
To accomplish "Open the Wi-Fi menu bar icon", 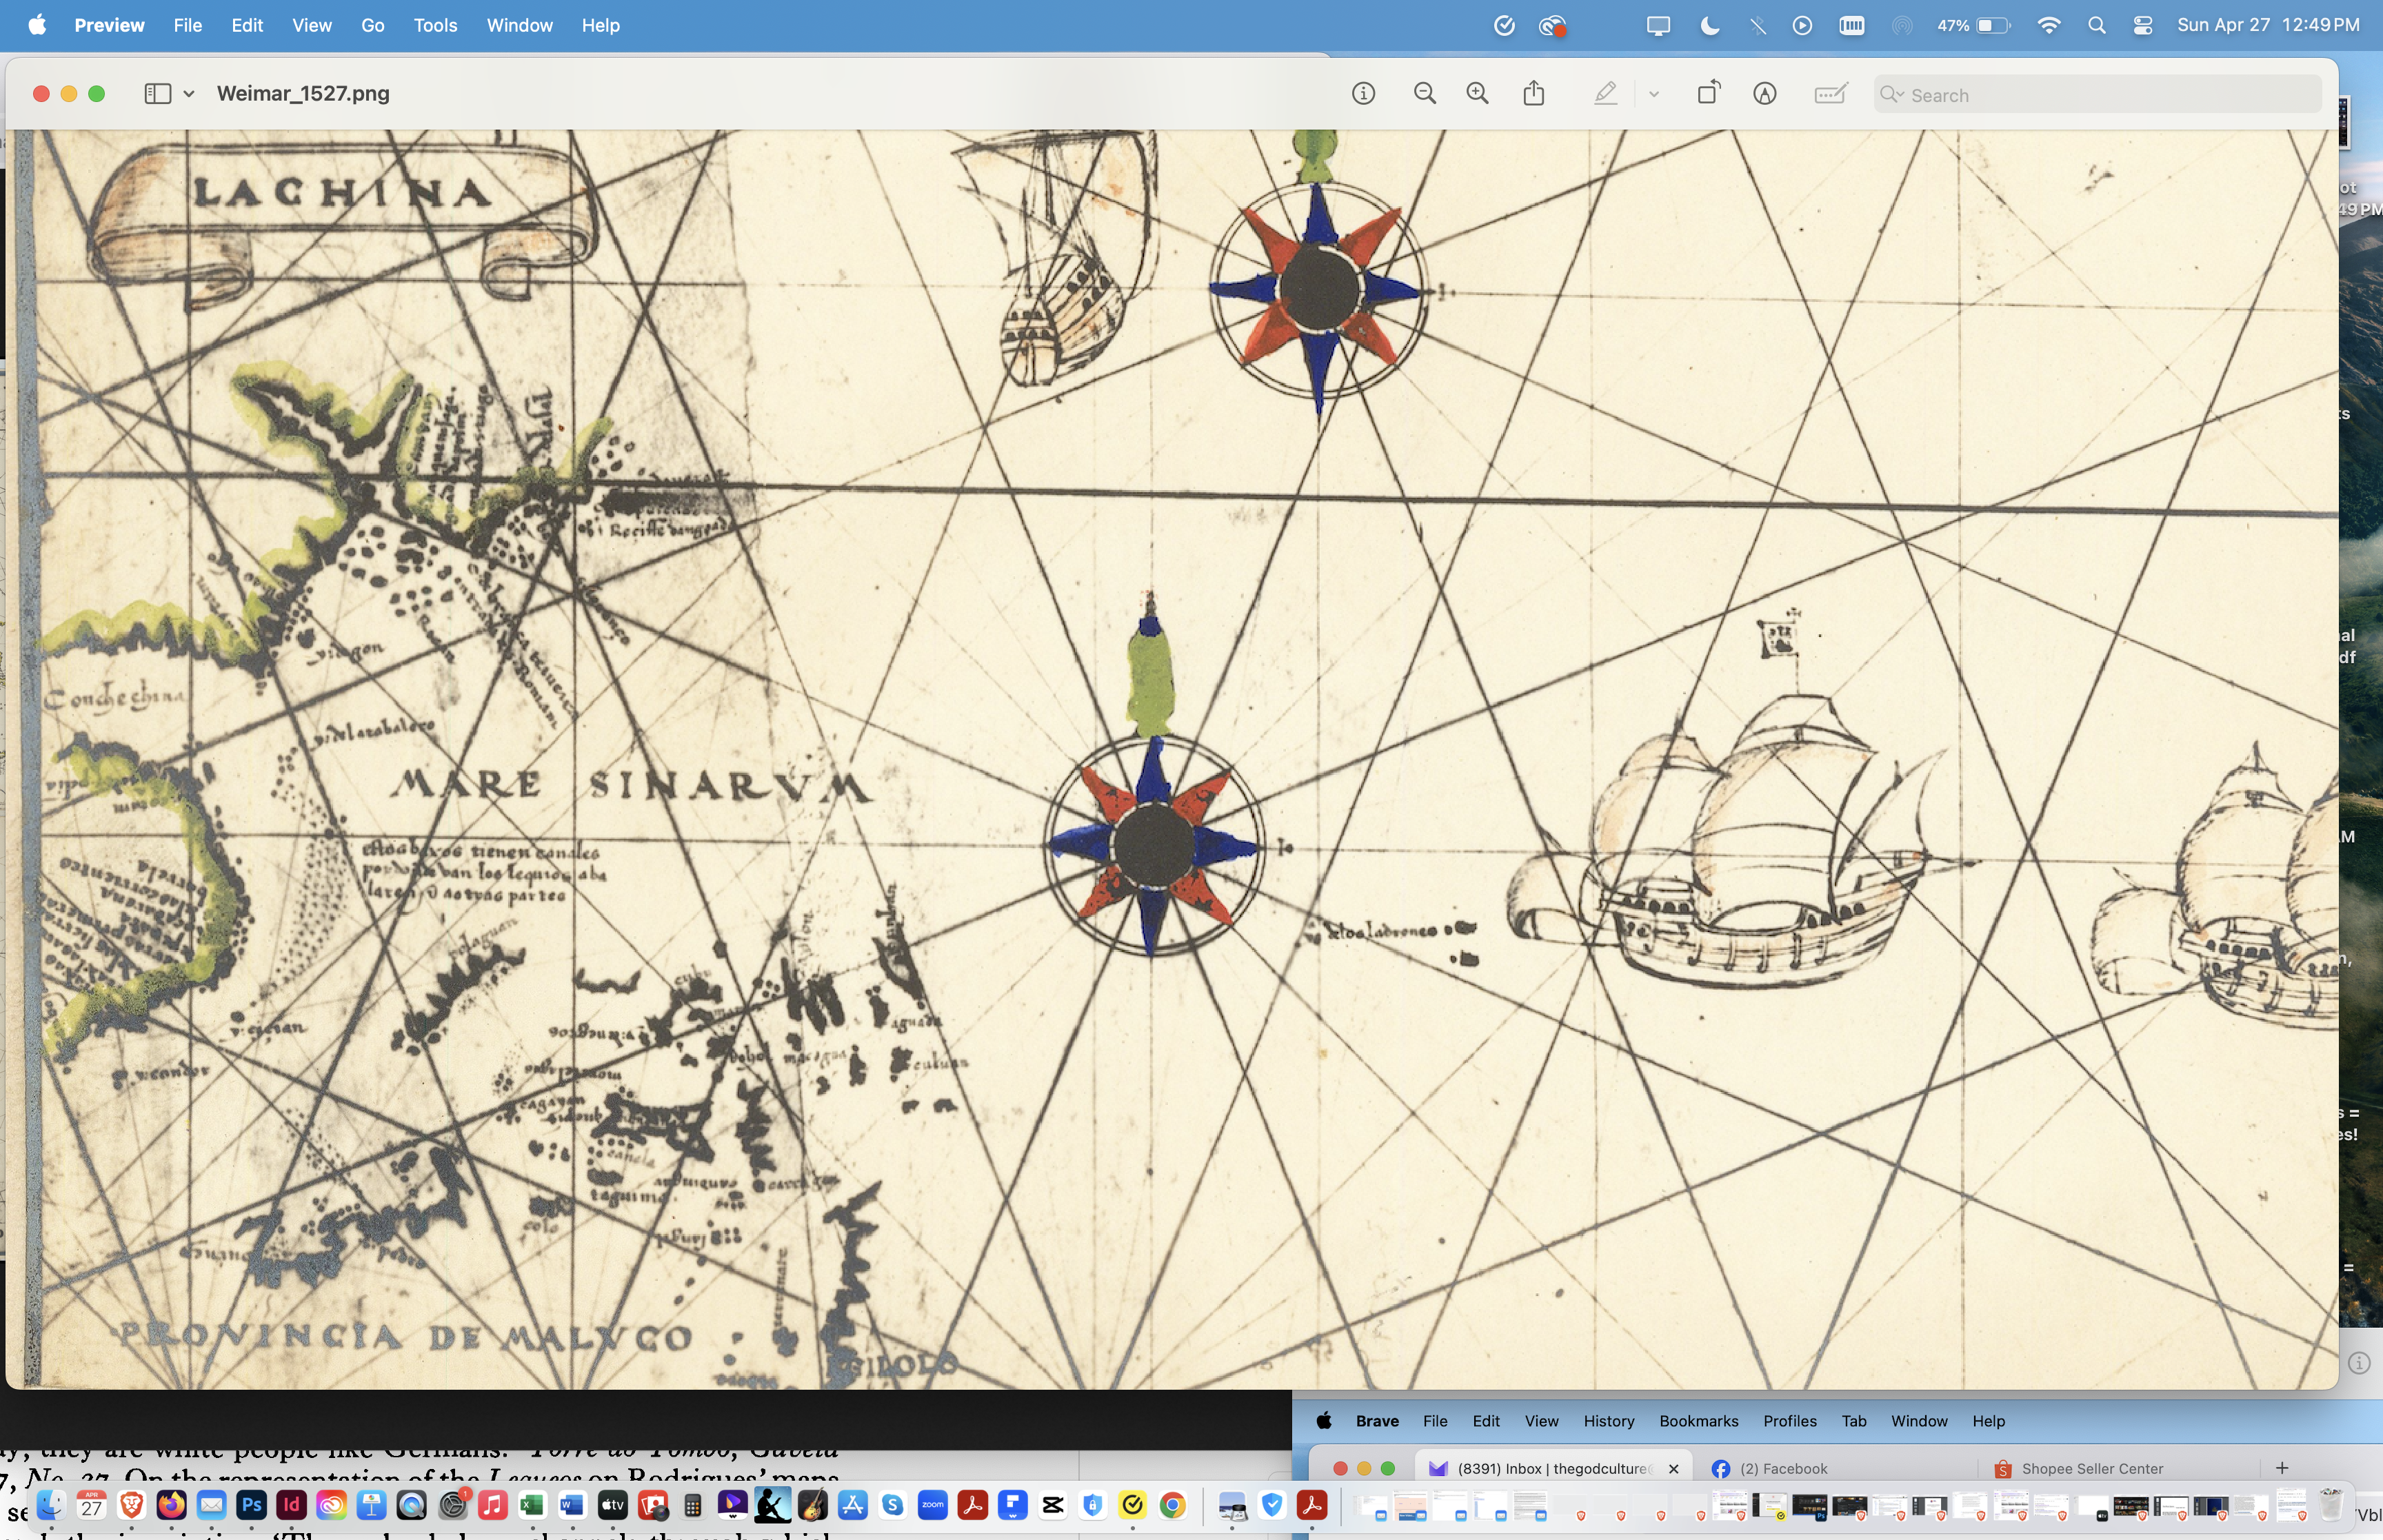I will pyautogui.click(x=2048, y=25).
